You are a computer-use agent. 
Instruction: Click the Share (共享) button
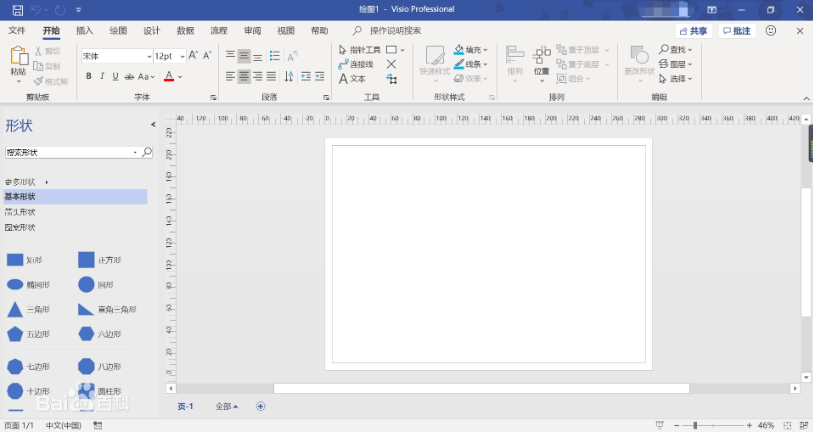[x=692, y=31]
